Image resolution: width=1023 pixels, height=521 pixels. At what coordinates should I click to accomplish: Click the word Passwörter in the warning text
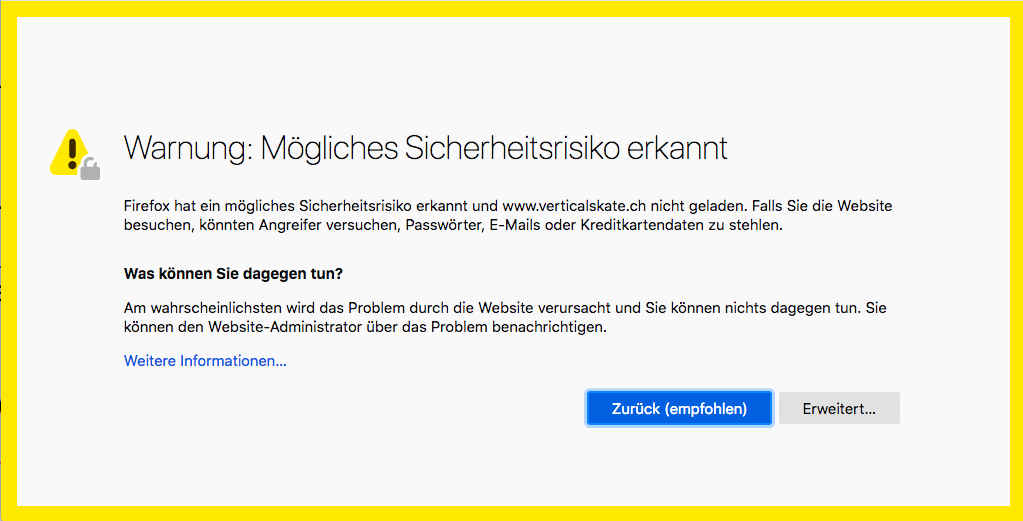pos(440,225)
